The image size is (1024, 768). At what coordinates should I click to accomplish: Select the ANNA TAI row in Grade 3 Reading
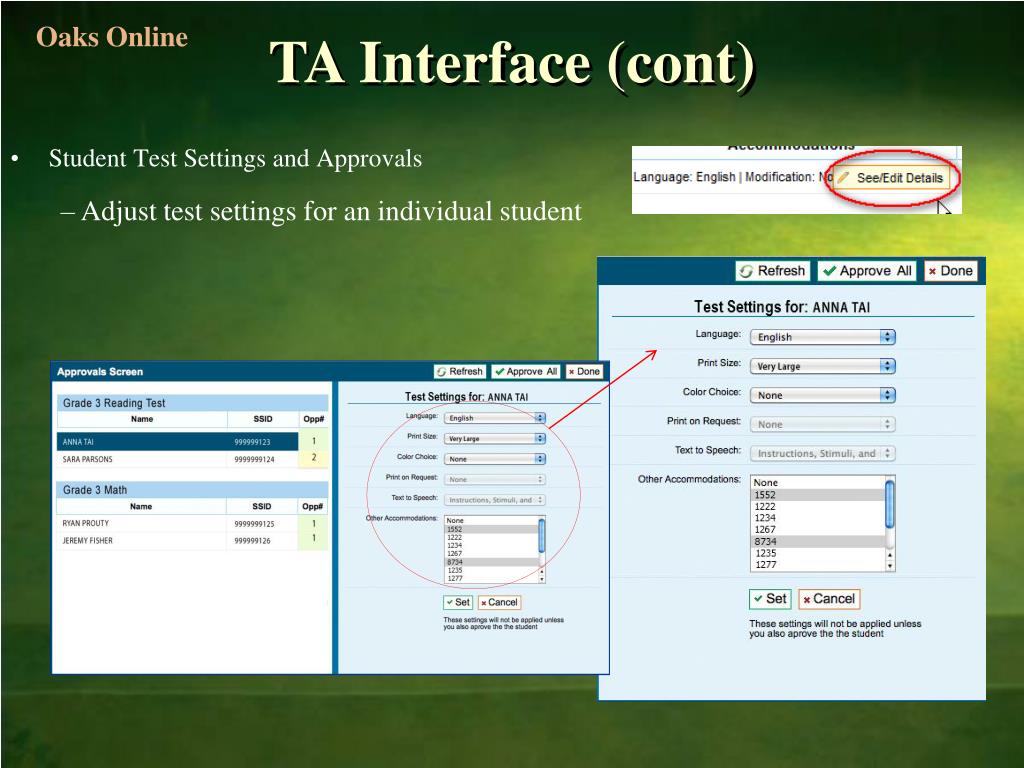click(x=177, y=441)
